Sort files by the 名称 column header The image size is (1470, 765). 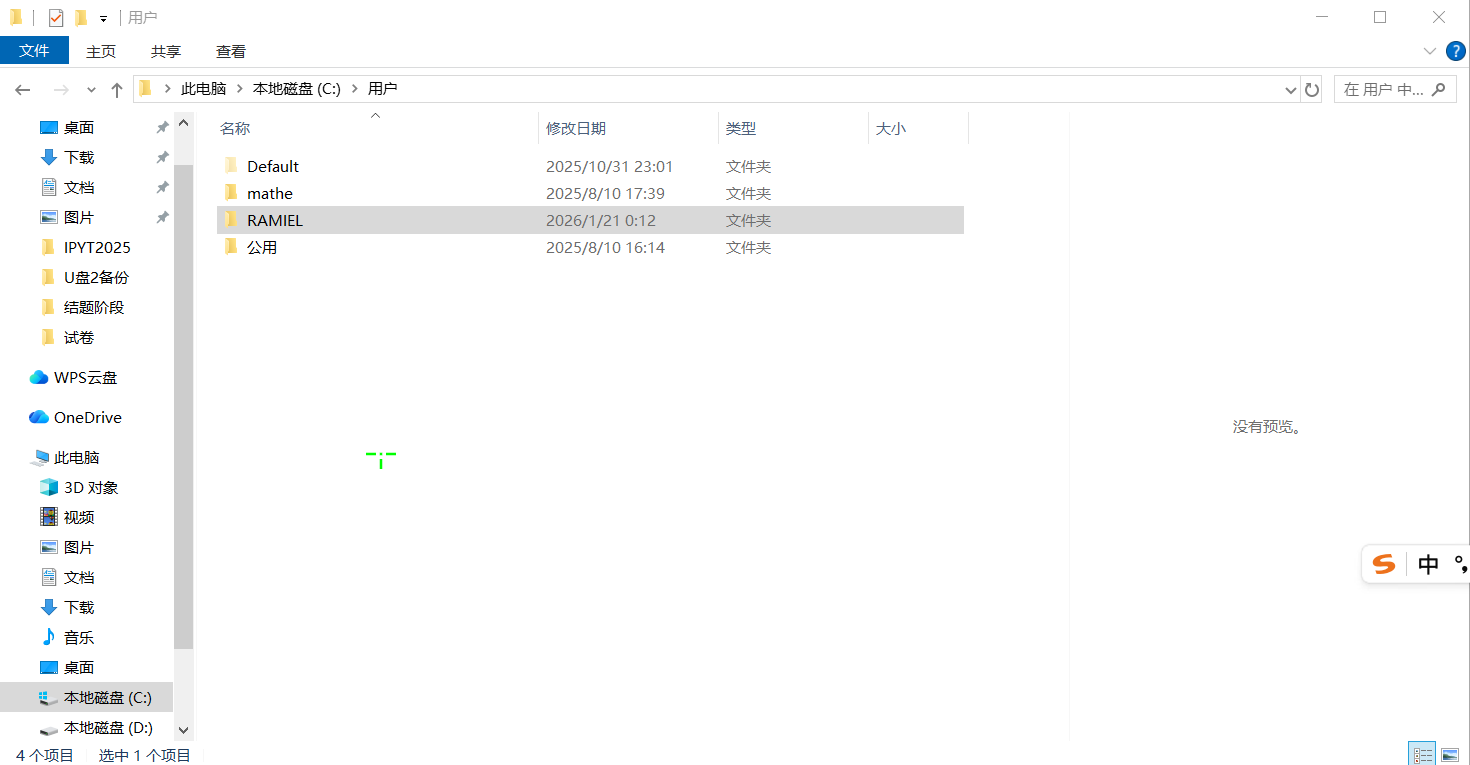click(x=377, y=128)
